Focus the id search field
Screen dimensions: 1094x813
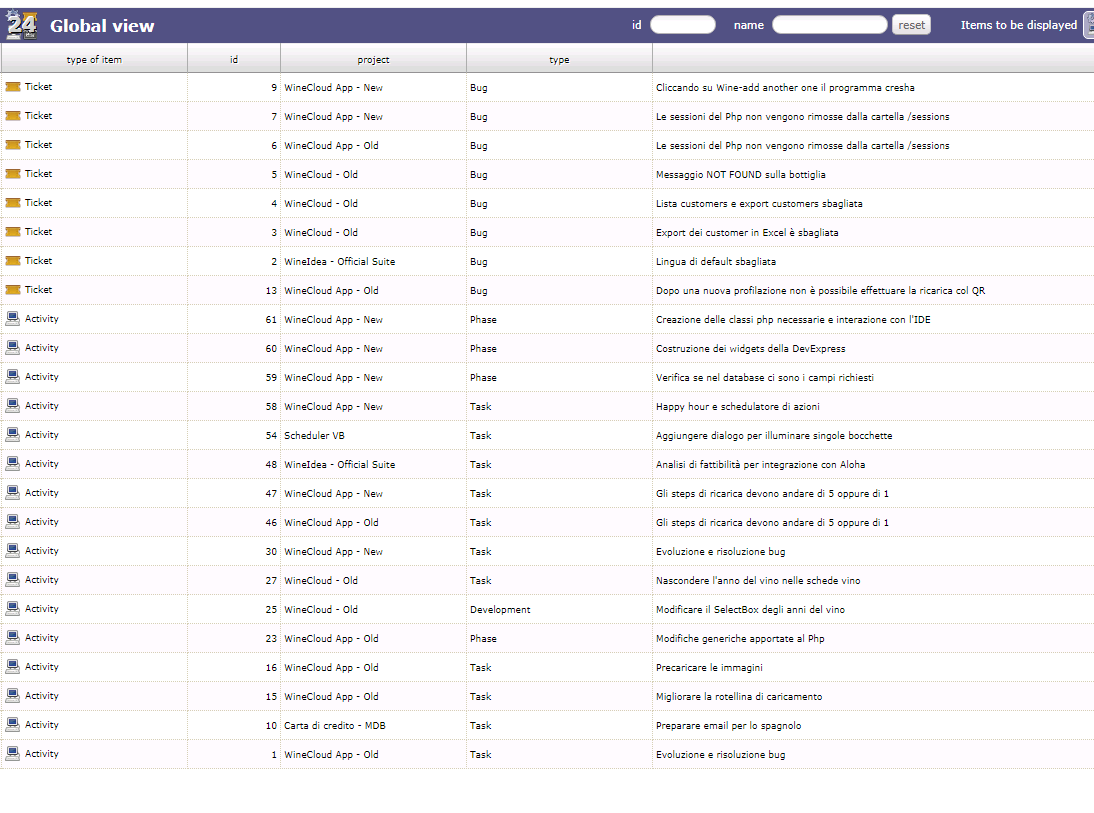click(x=682, y=25)
